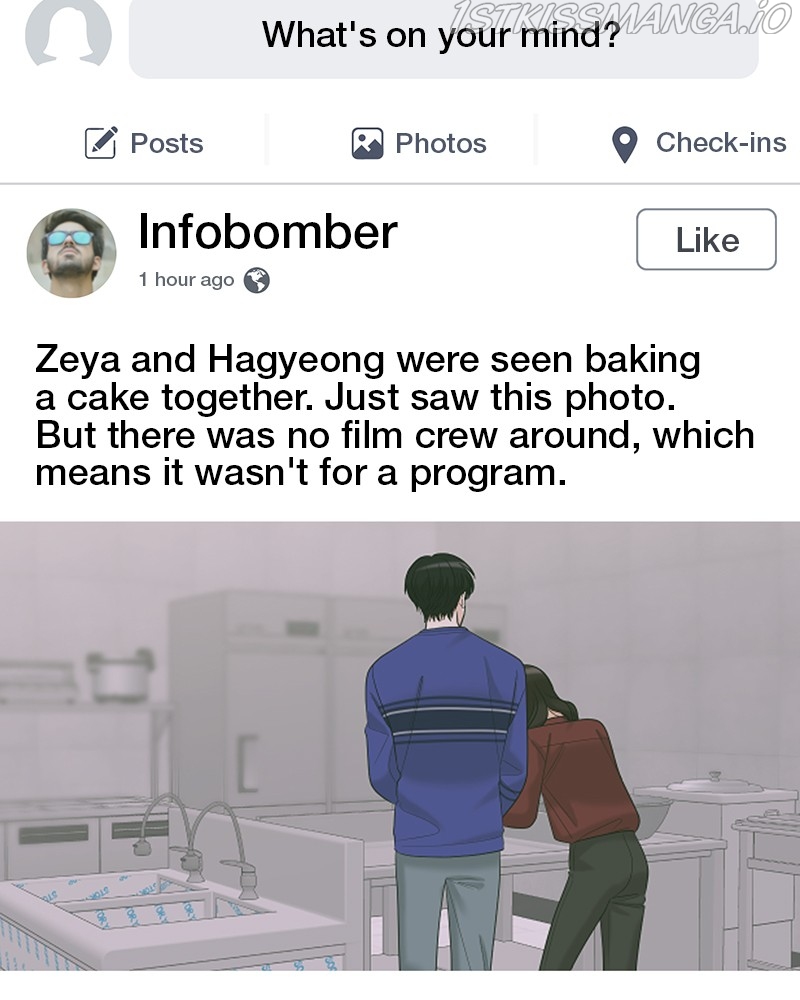The width and height of the screenshot is (800, 1000).
Task: Click the '1 hour ago' timestamp
Action: point(186,279)
